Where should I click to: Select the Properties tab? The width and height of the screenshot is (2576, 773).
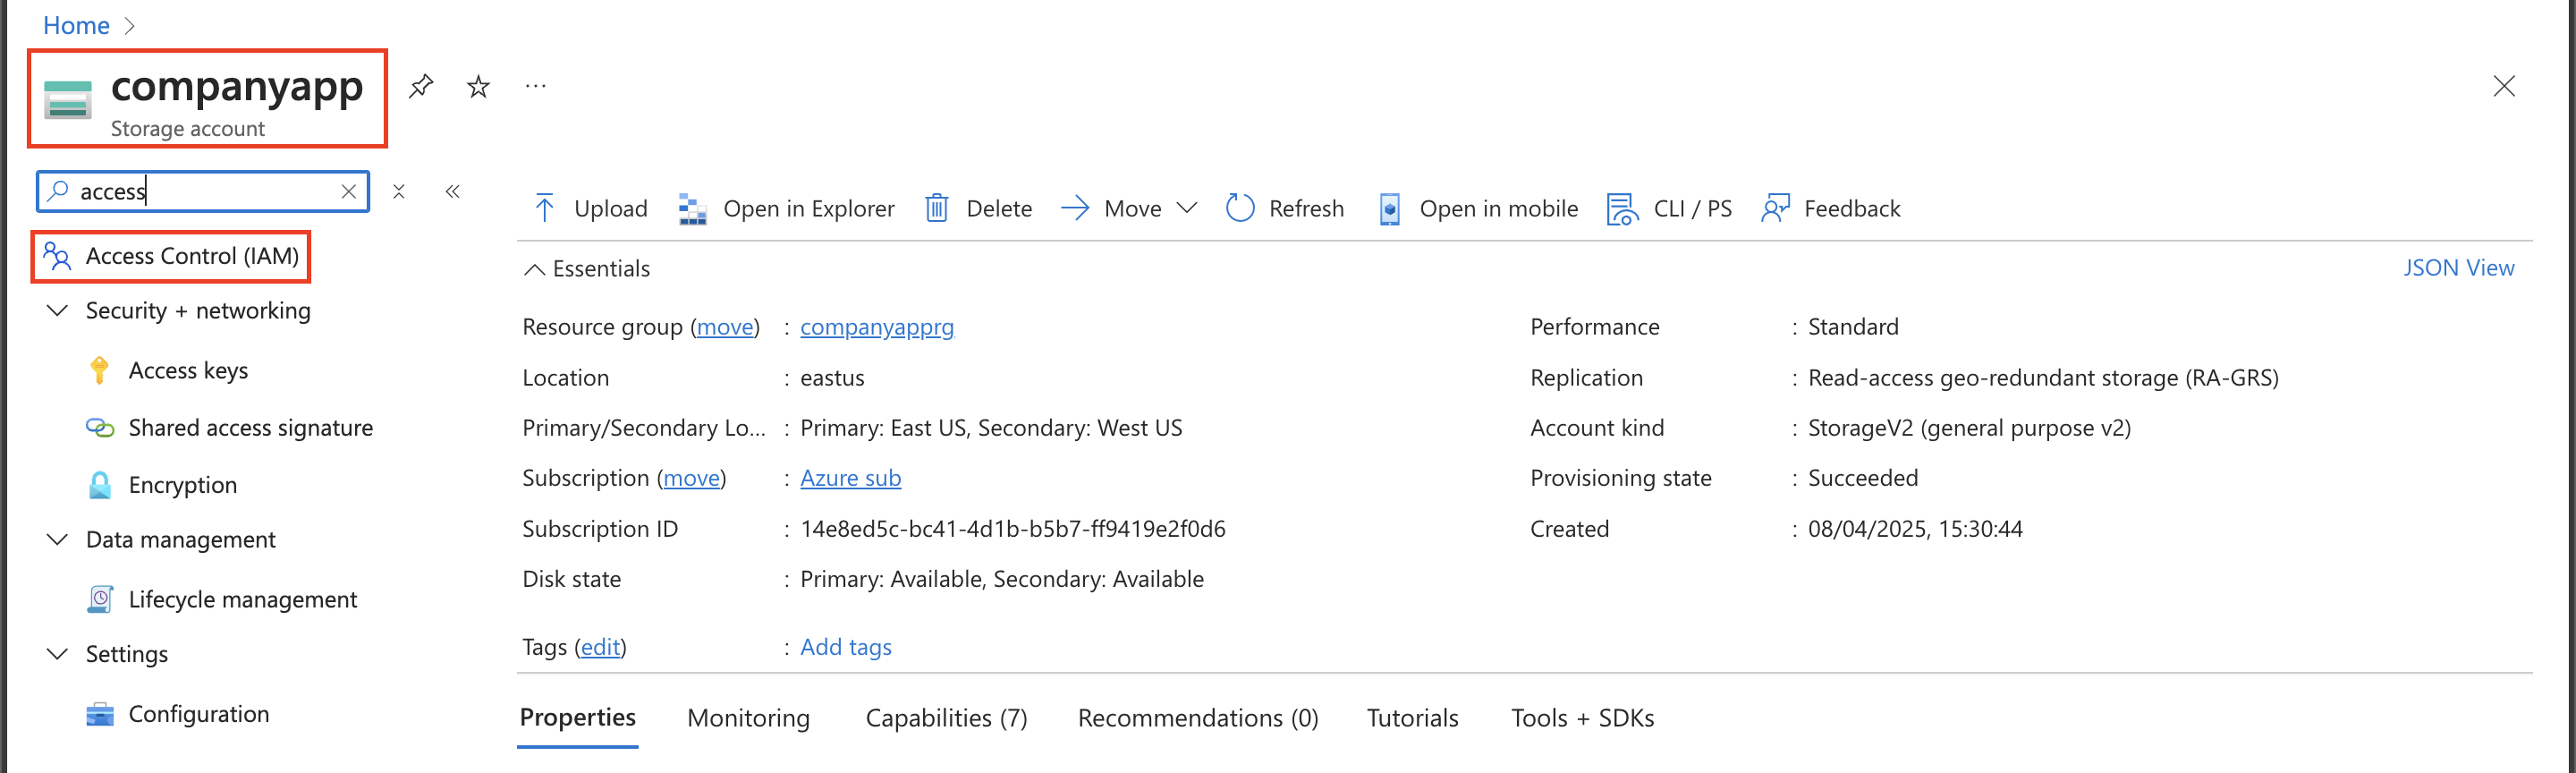578,718
